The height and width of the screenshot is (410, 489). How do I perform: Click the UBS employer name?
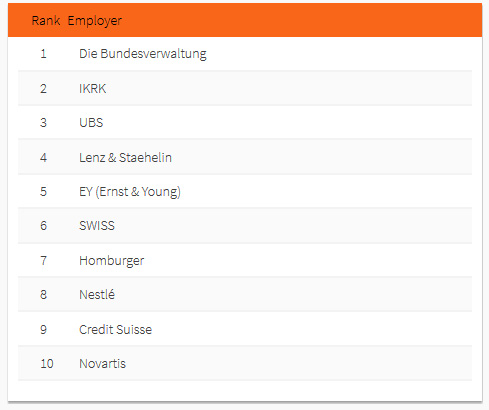91,123
